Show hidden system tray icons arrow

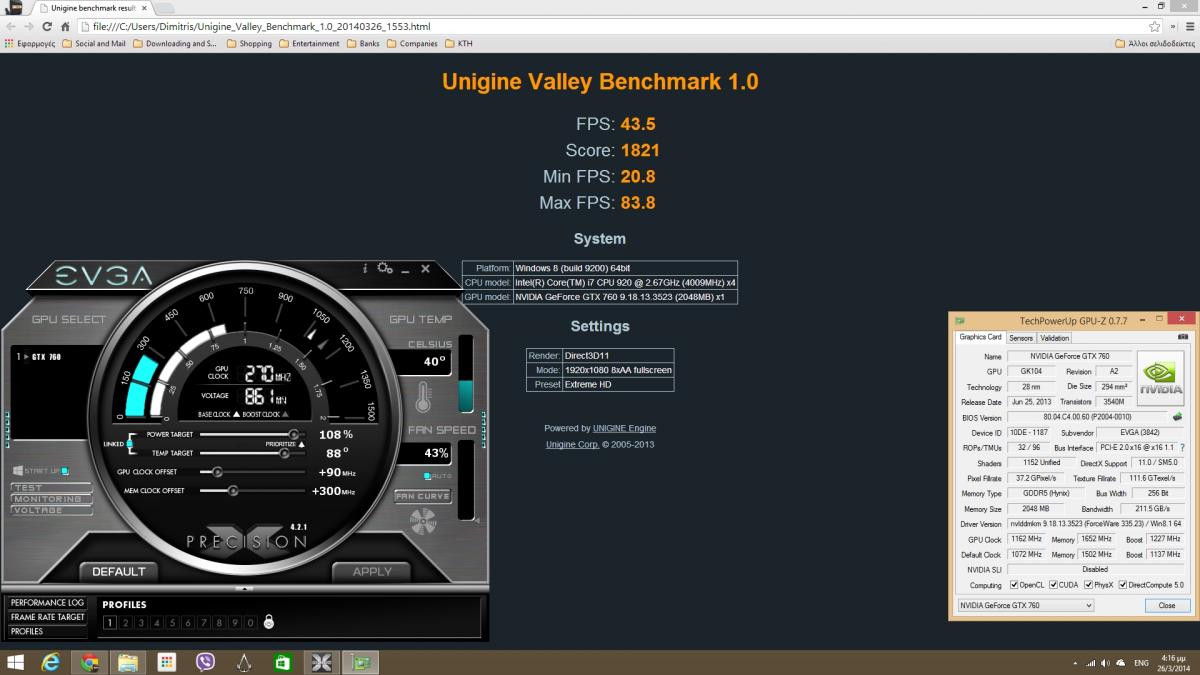click(x=1074, y=662)
